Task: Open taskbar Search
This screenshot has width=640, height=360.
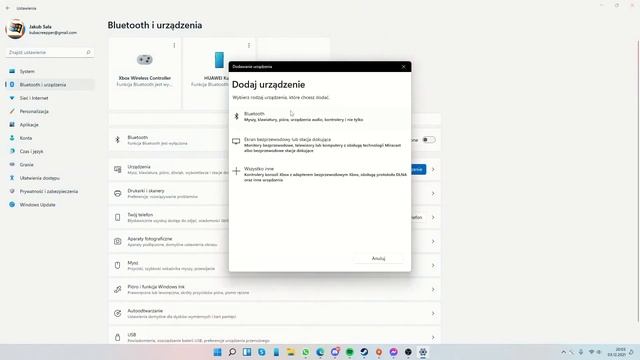Action: click(x=232, y=352)
